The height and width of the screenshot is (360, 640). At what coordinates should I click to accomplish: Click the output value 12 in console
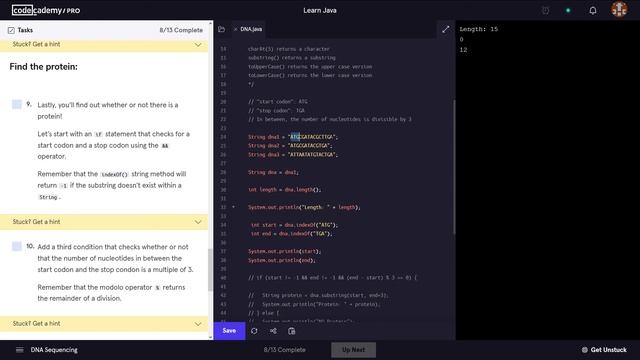pos(463,50)
